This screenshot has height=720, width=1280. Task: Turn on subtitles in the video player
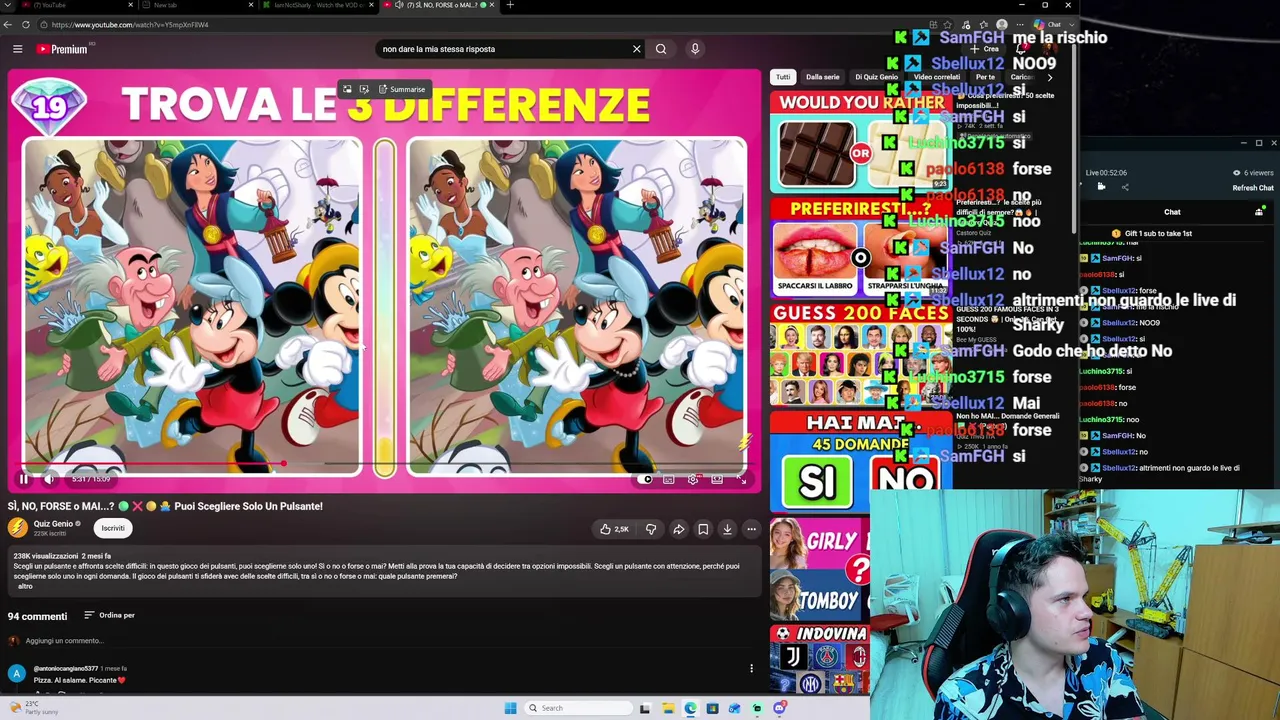click(x=669, y=479)
